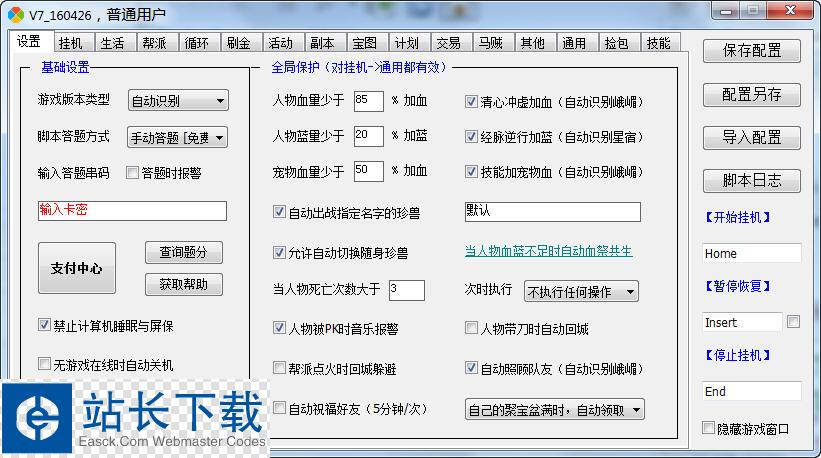Click the 【开始挂机】 label
This screenshot has width=821, height=458.
click(x=738, y=217)
